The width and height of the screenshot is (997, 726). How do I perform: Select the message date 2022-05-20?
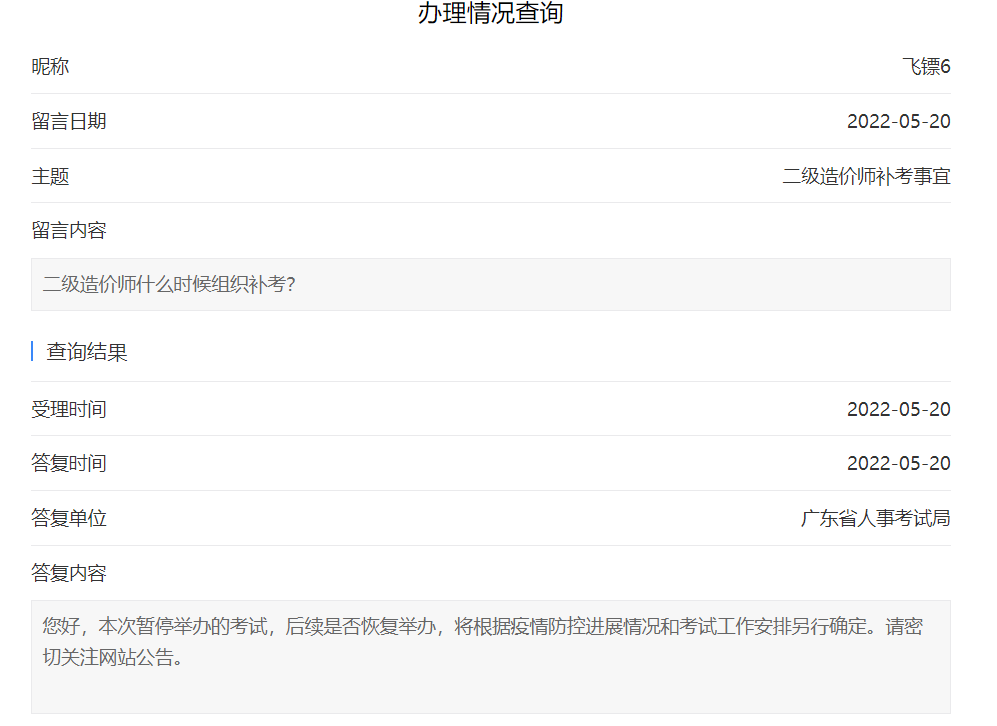898,121
